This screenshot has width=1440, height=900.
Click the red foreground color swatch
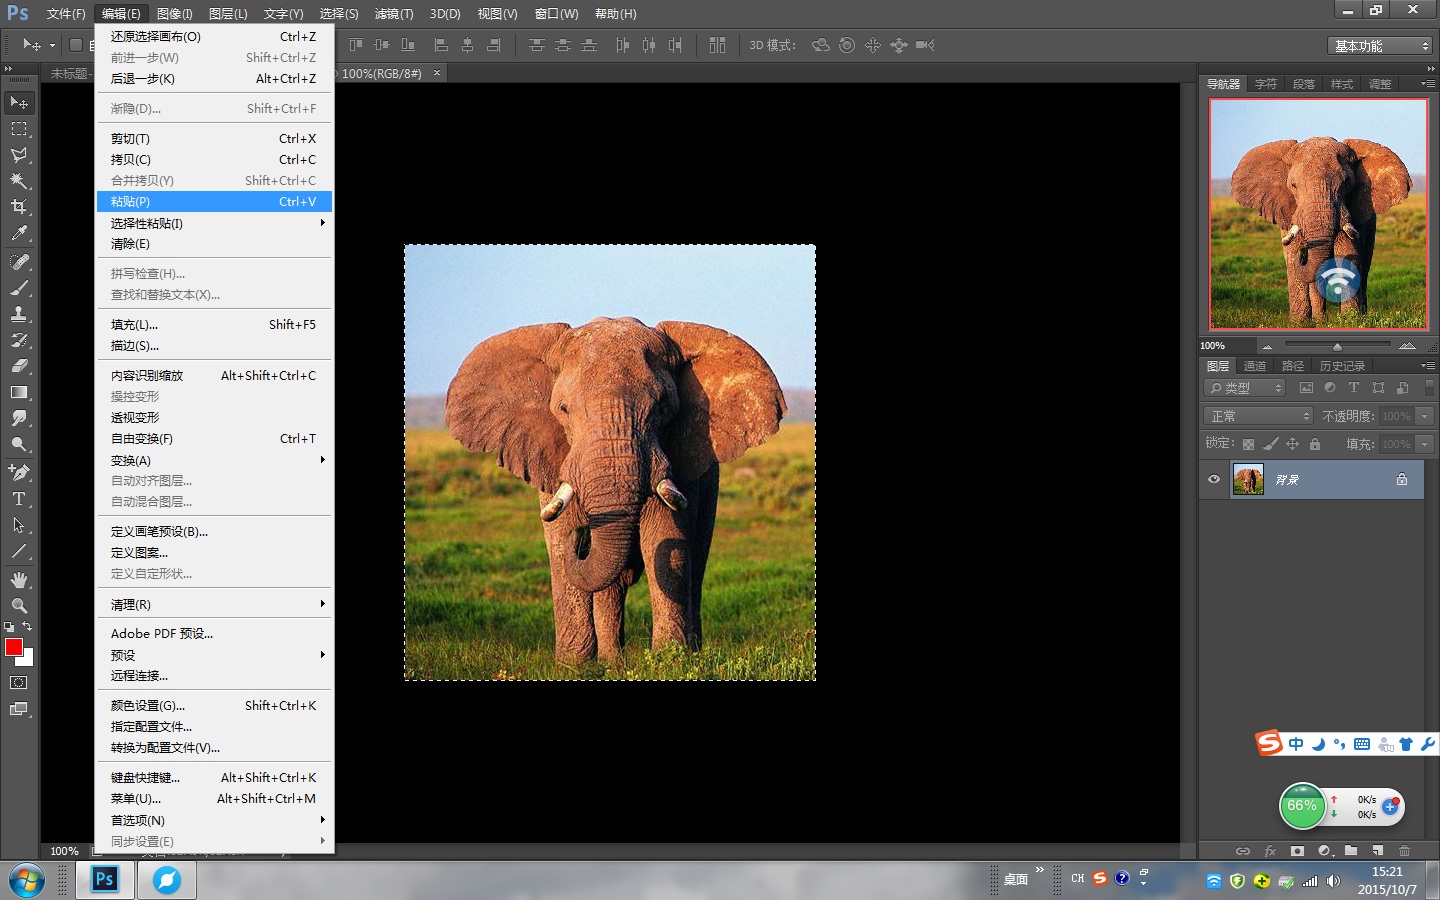[14, 647]
